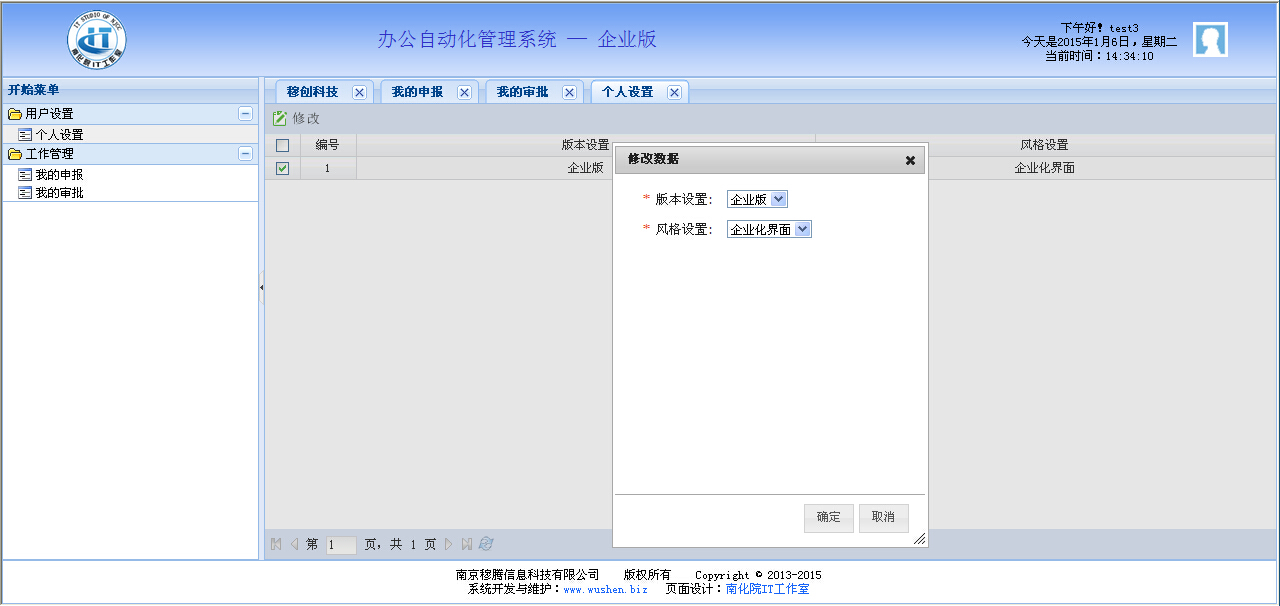Switch to the 我的审批 tab
The image size is (1280, 606).
click(522, 92)
